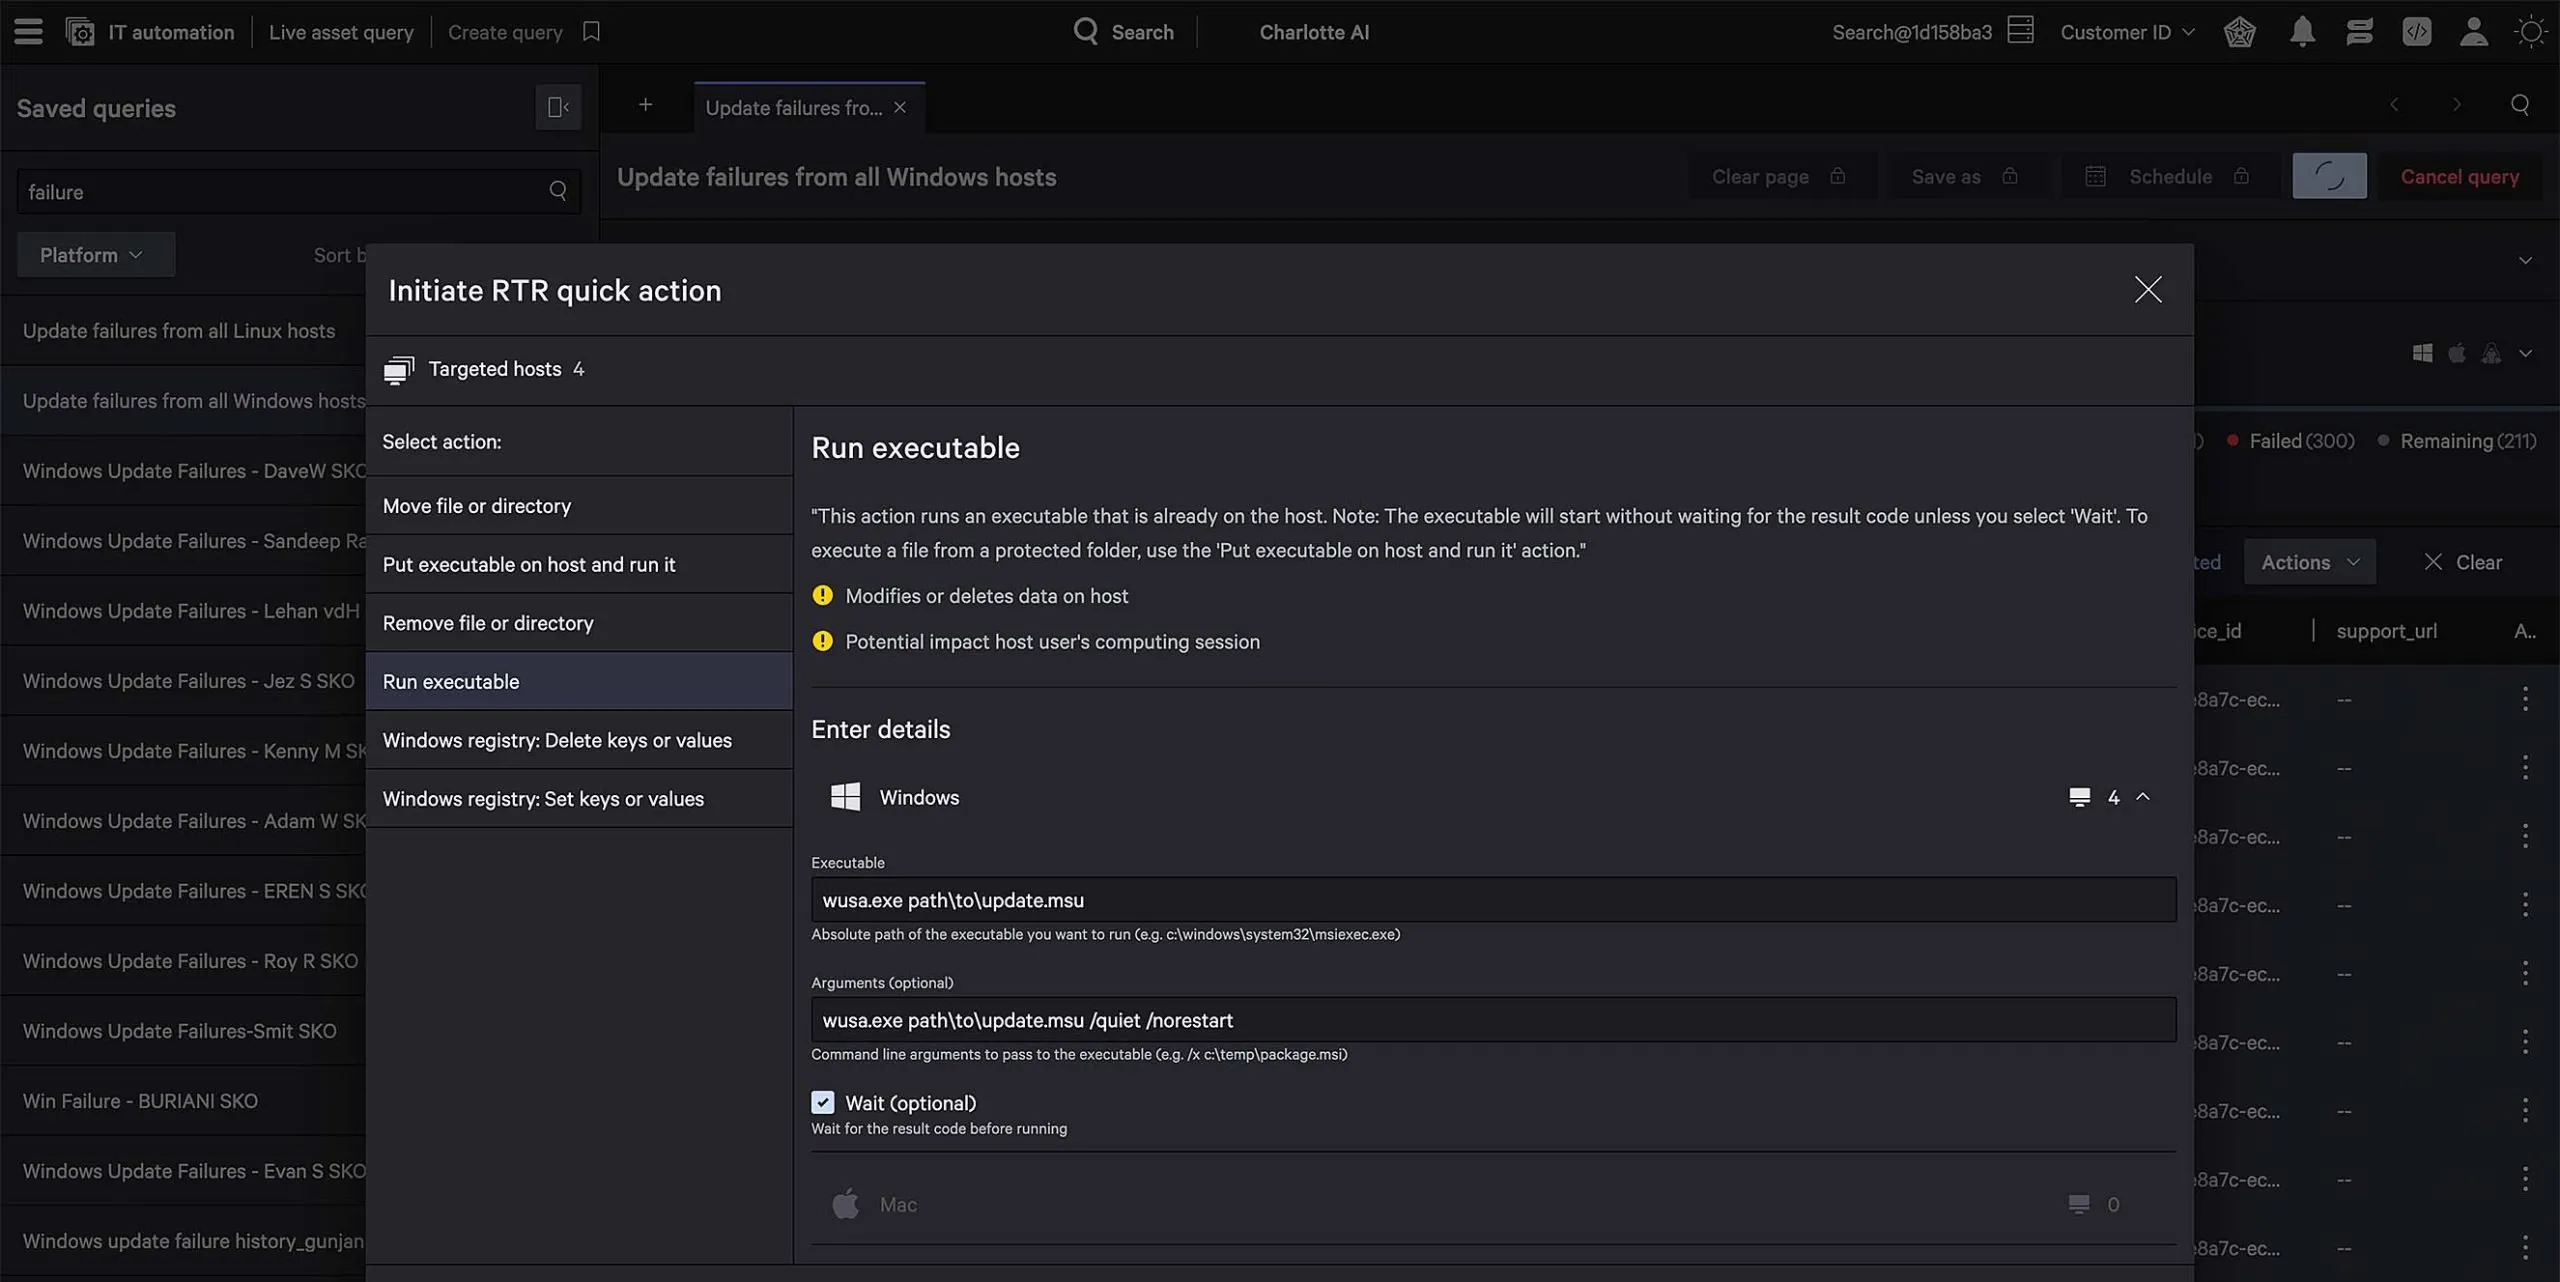The height and width of the screenshot is (1282, 2560).
Task: Click the IT automation module icon
Action: tap(80, 32)
